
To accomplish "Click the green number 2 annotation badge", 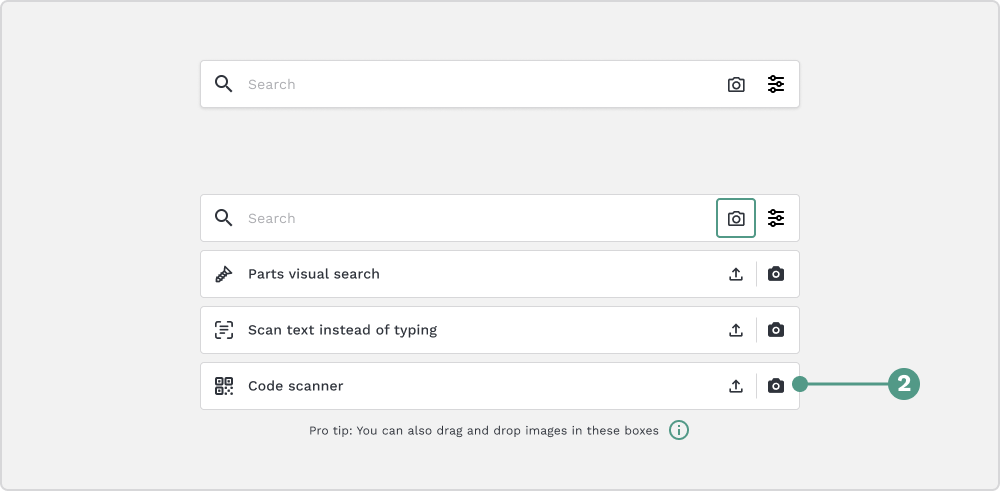I will (904, 384).
